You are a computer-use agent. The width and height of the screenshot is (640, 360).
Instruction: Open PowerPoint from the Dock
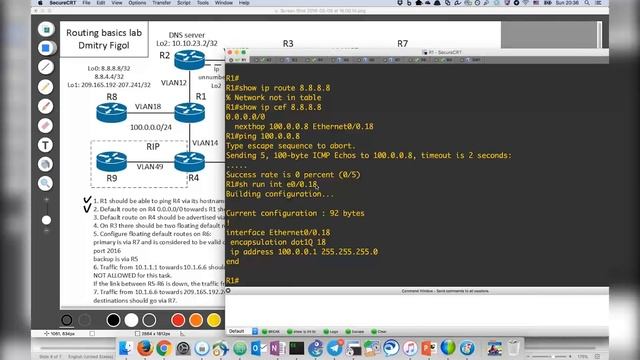point(429,348)
